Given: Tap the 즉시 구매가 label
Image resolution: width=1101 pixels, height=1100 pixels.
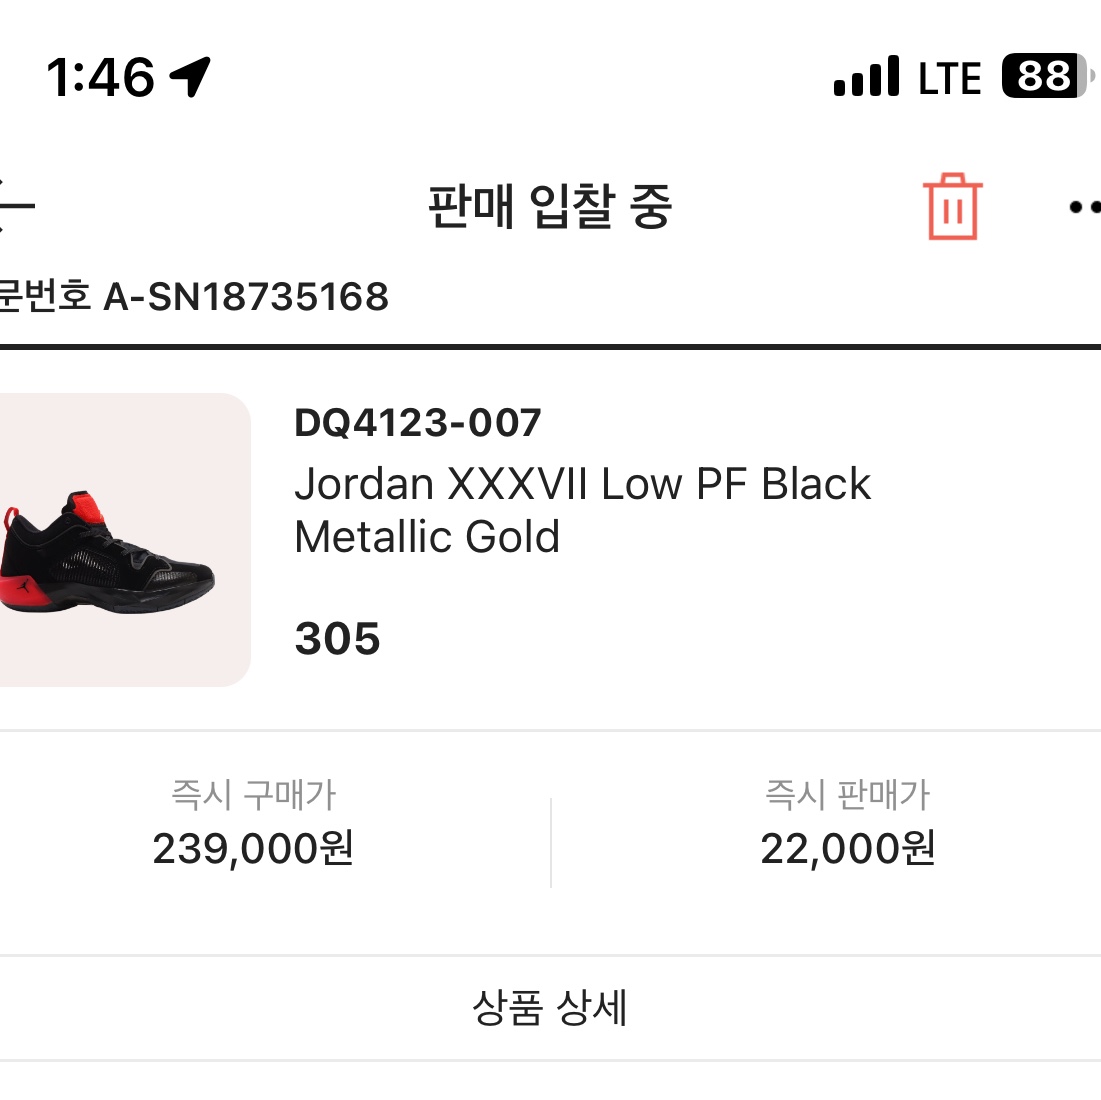Looking at the screenshot, I should pyautogui.click(x=254, y=795).
